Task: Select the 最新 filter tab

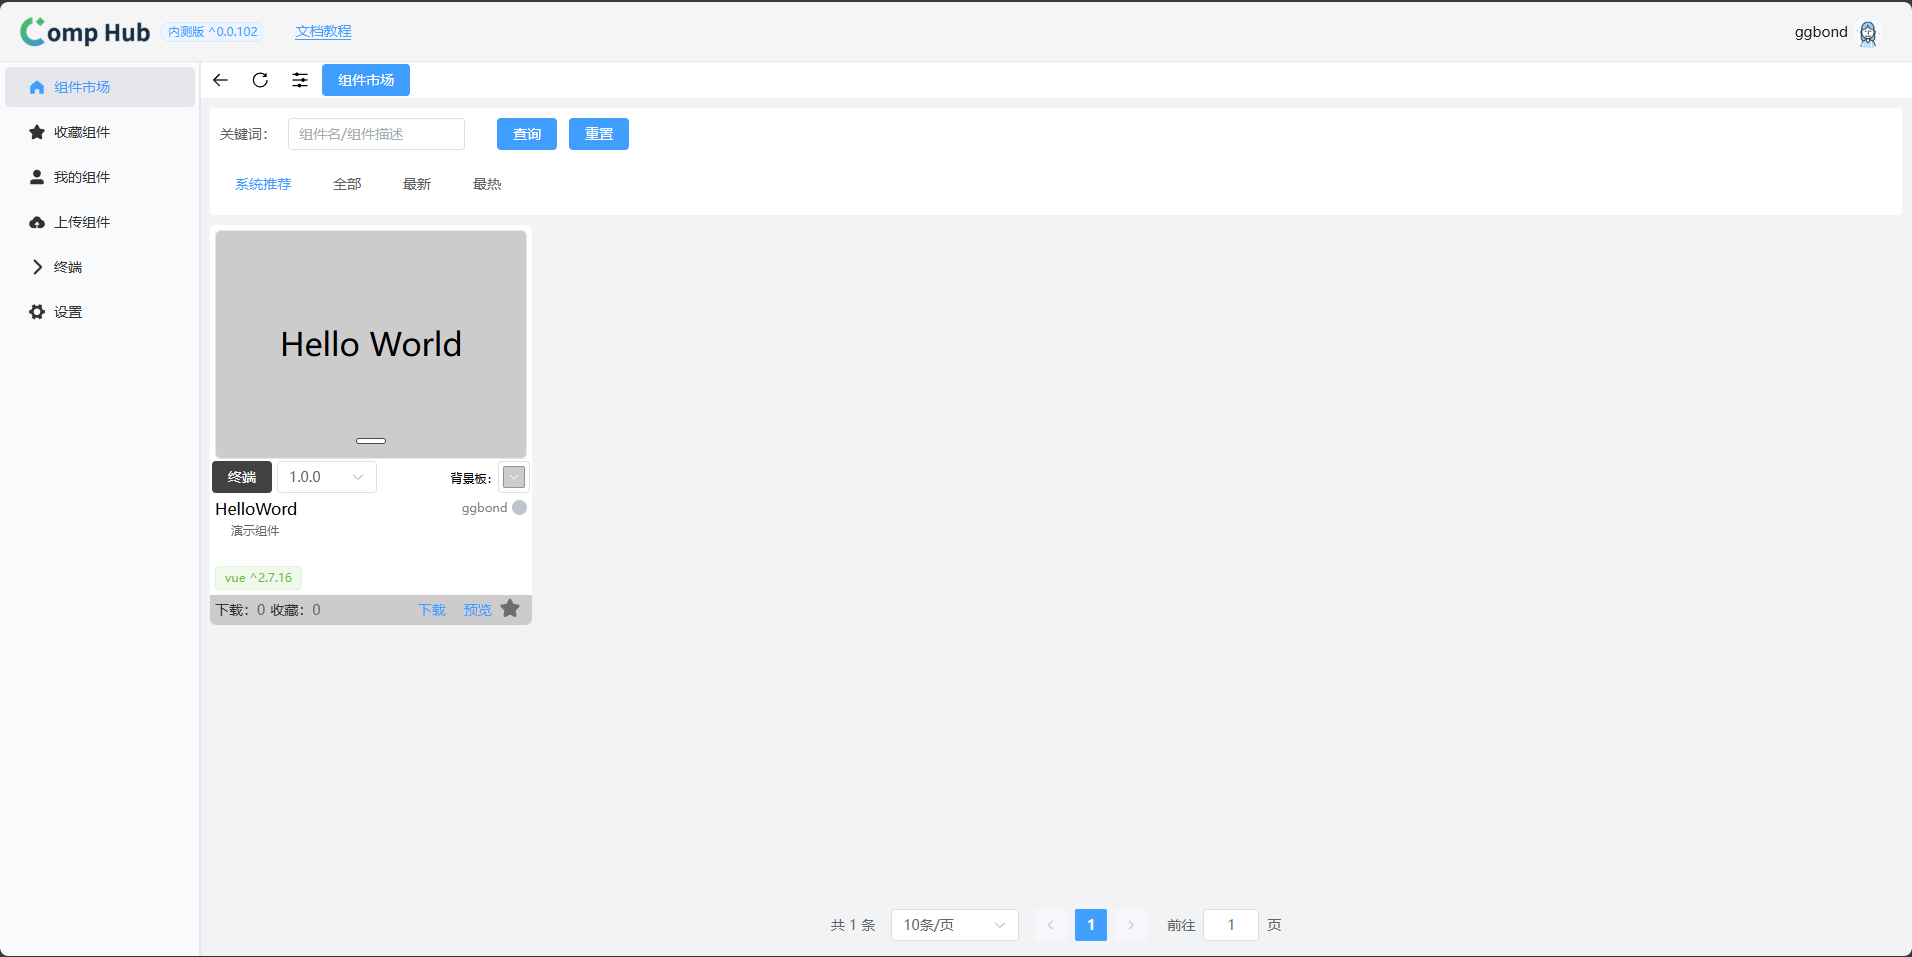Action: [417, 184]
